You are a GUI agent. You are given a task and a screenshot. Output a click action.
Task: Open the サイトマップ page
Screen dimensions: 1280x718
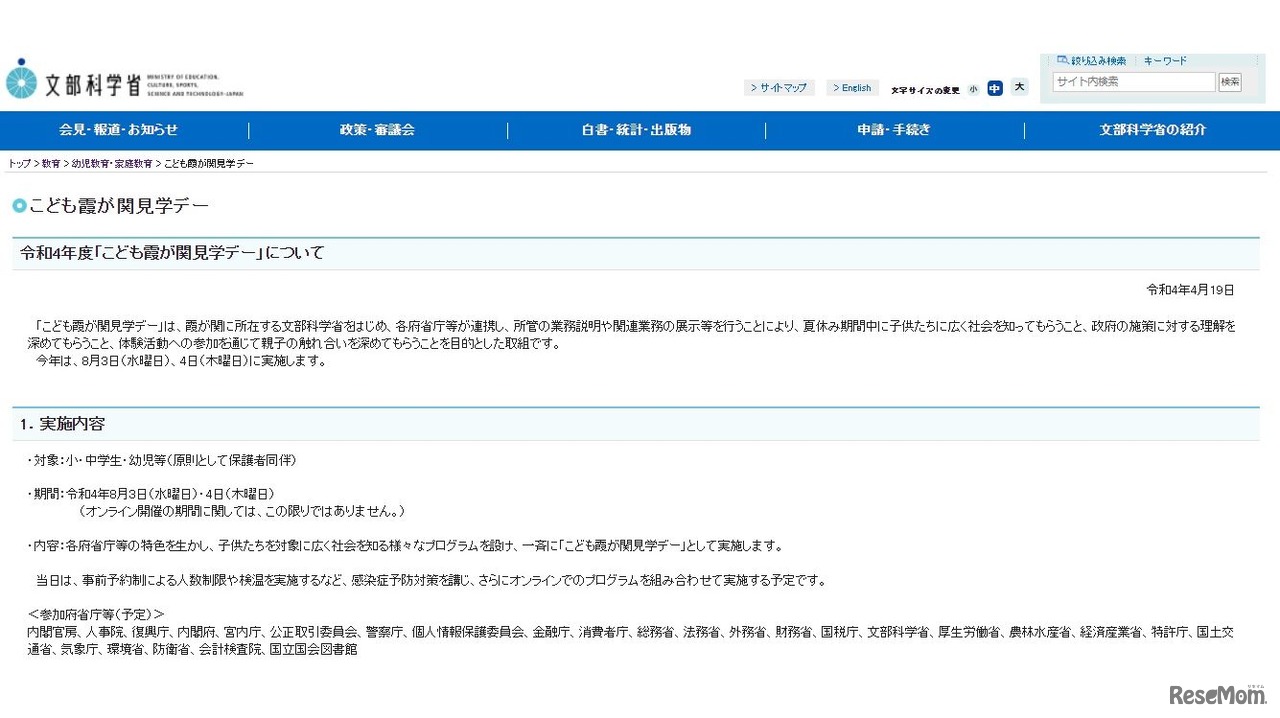pyautogui.click(x=779, y=87)
